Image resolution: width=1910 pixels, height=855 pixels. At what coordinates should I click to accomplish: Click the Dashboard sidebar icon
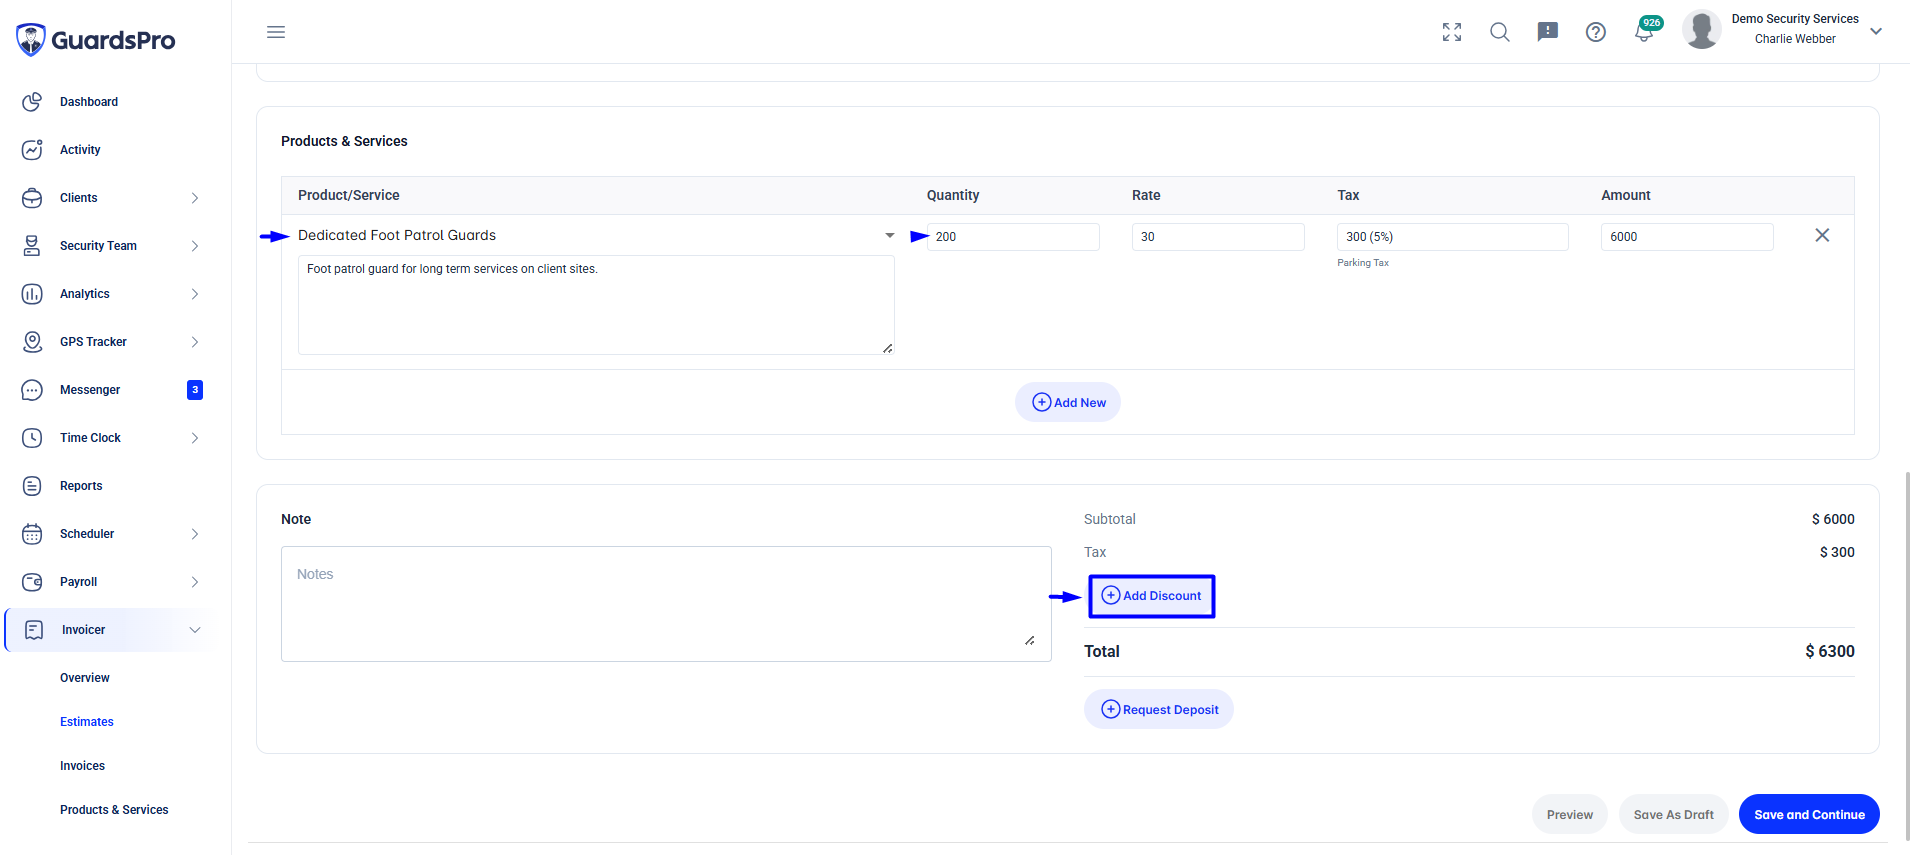[x=32, y=102]
